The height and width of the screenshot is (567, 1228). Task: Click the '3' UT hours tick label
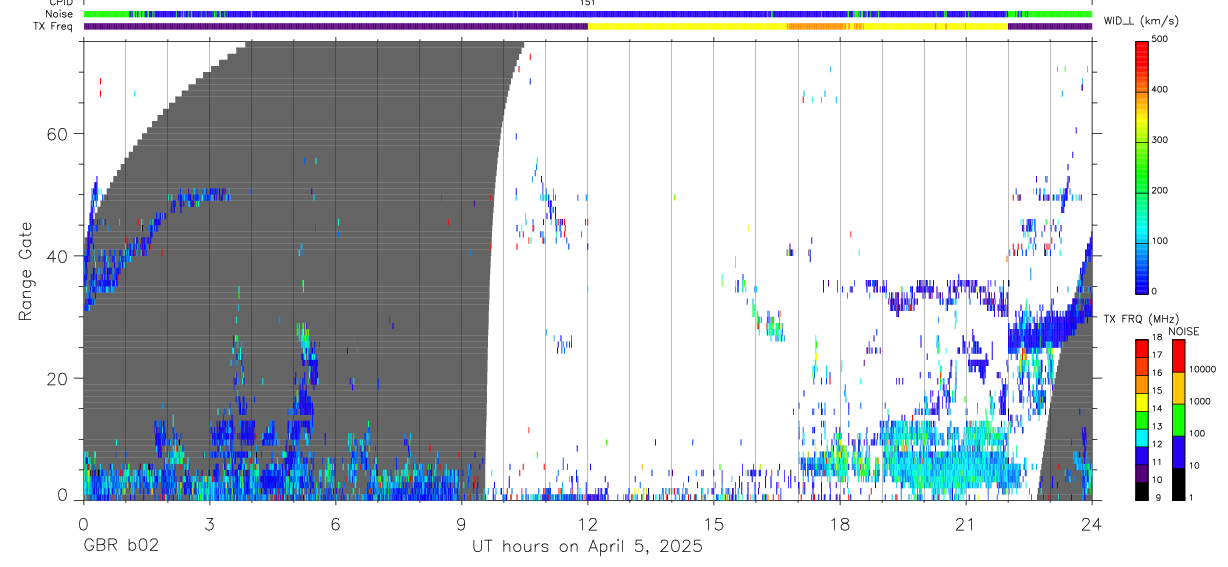click(209, 523)
